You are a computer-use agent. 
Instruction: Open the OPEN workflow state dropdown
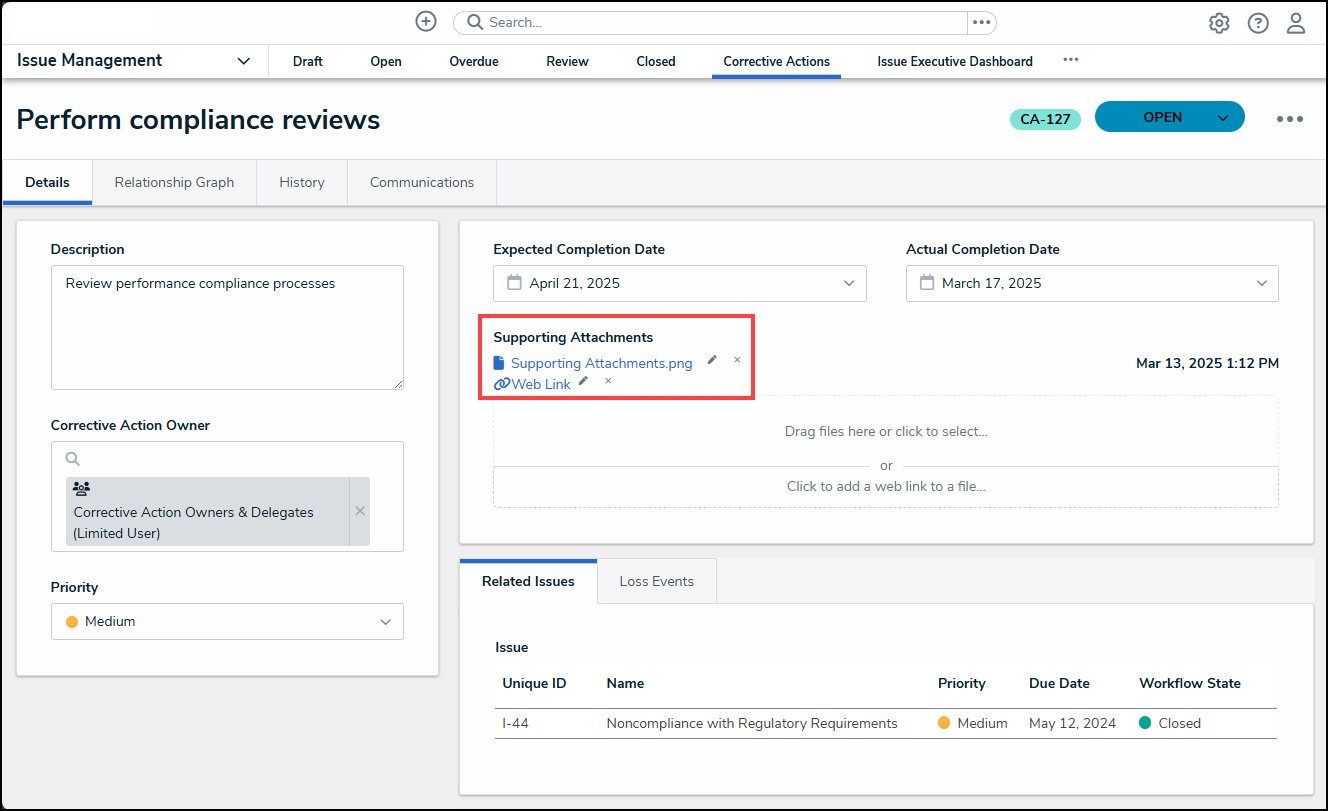[1223, 118]
